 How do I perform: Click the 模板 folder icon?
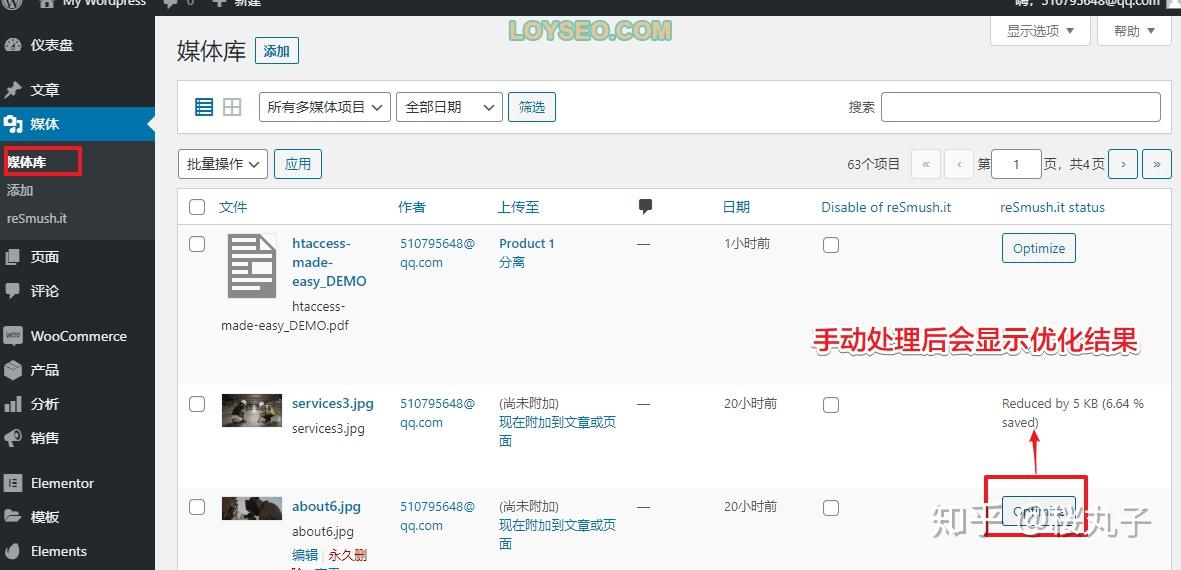(13, 517)
